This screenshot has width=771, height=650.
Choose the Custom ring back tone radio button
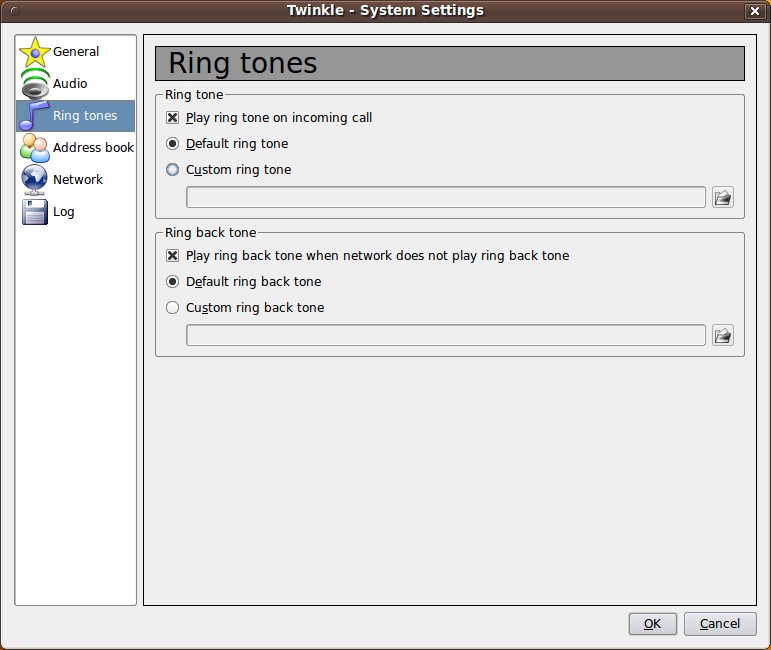click(x=173, y=308)
